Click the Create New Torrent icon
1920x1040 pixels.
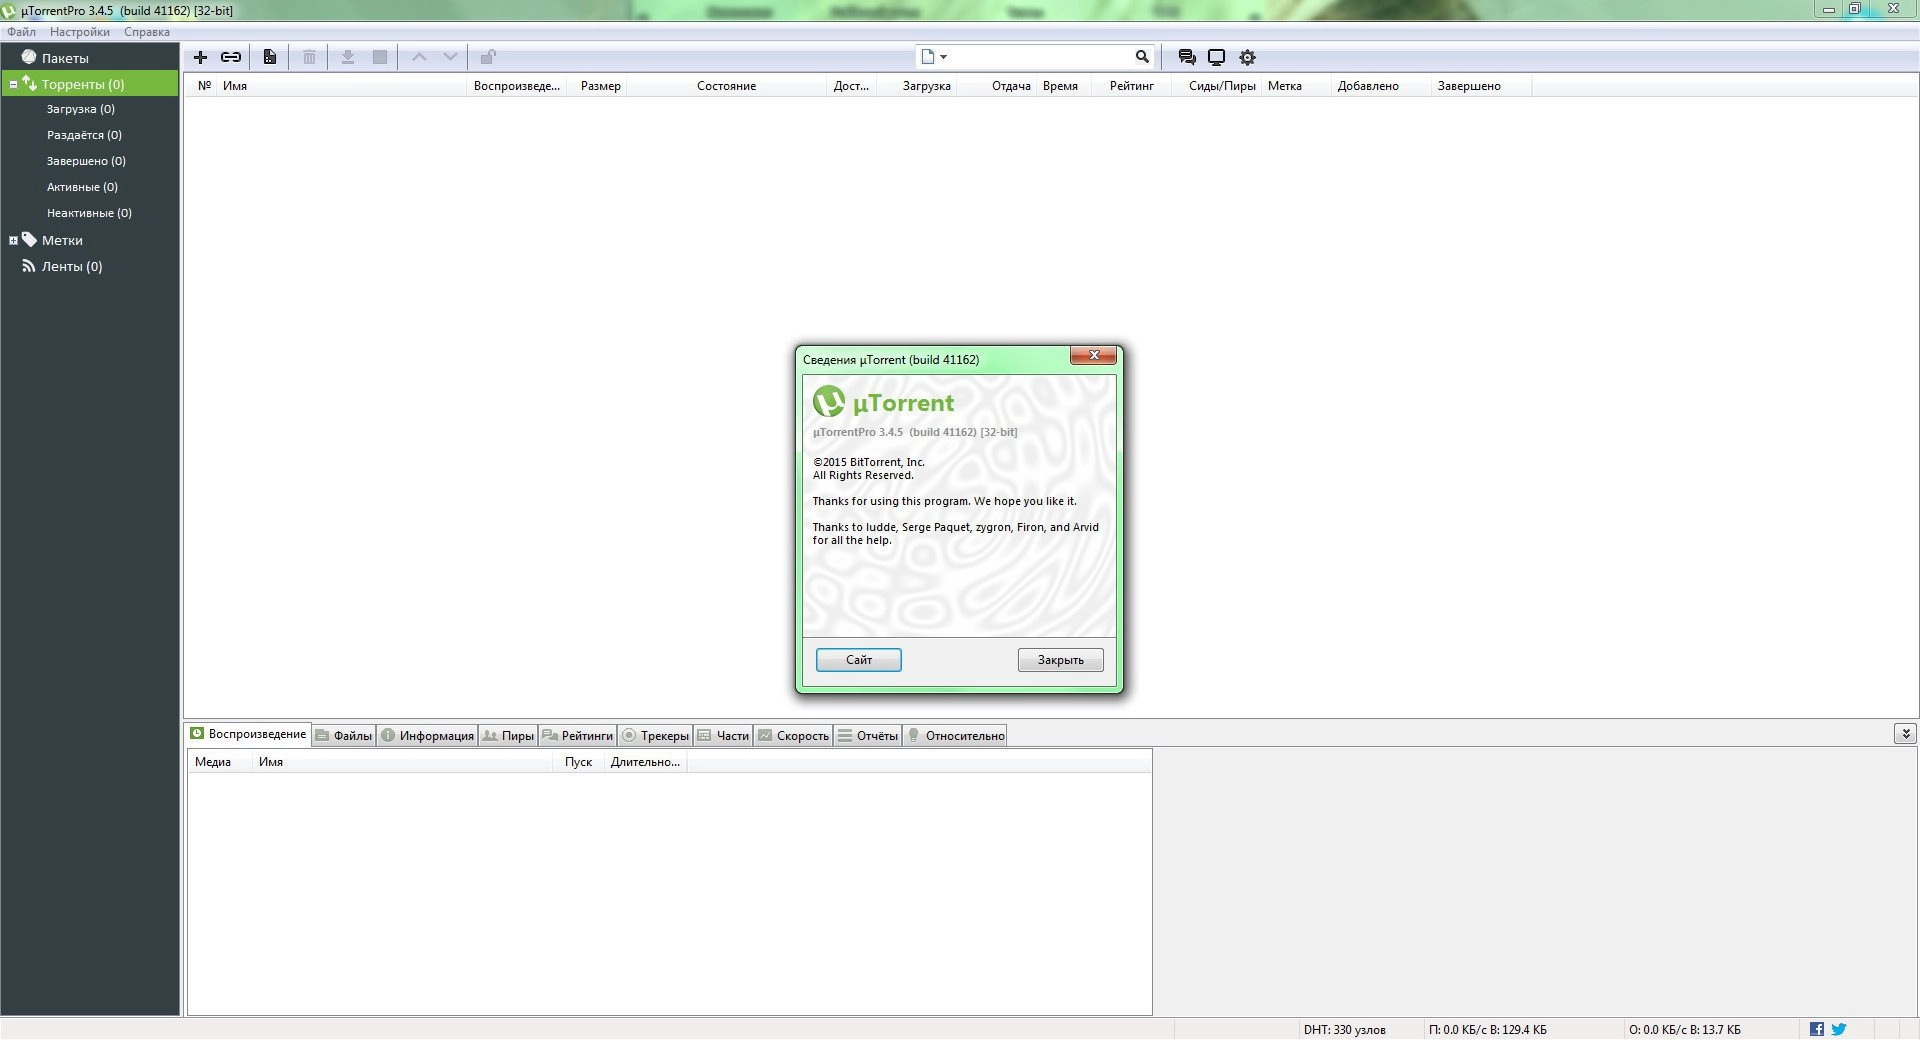(x=270, y=57)
